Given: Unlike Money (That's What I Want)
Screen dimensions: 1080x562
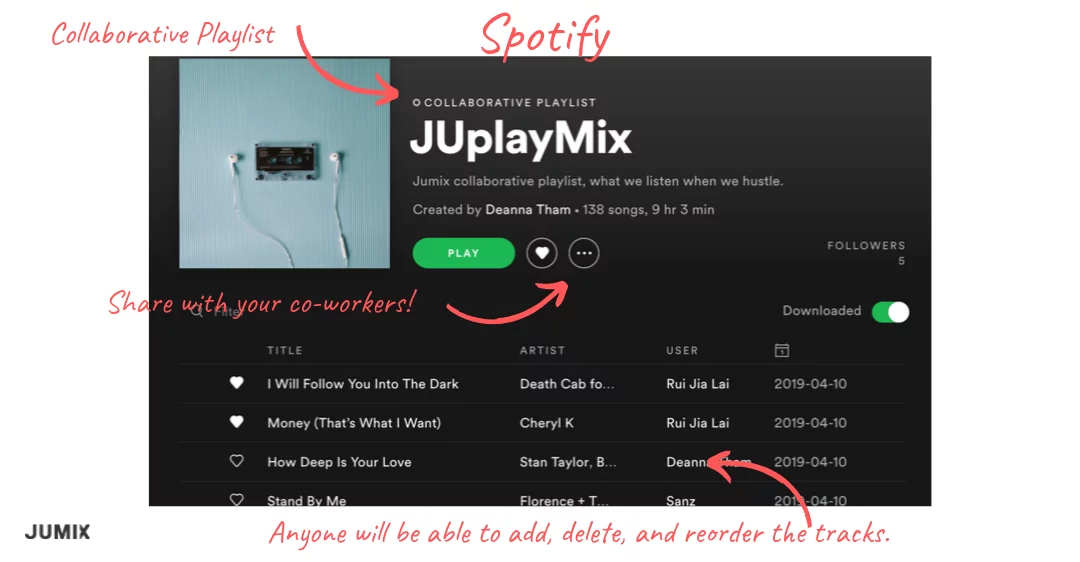Looking at the screenshot, I should pyautogui.click(x=236, y=422).
